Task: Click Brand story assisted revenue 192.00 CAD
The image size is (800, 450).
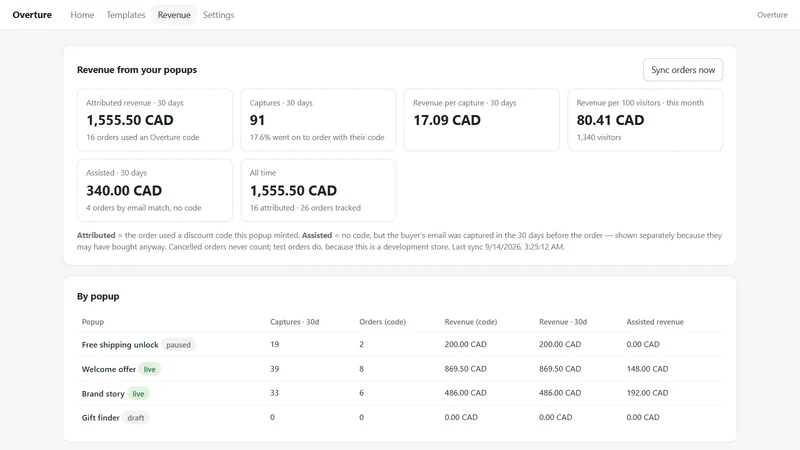Action: (647, 393)
